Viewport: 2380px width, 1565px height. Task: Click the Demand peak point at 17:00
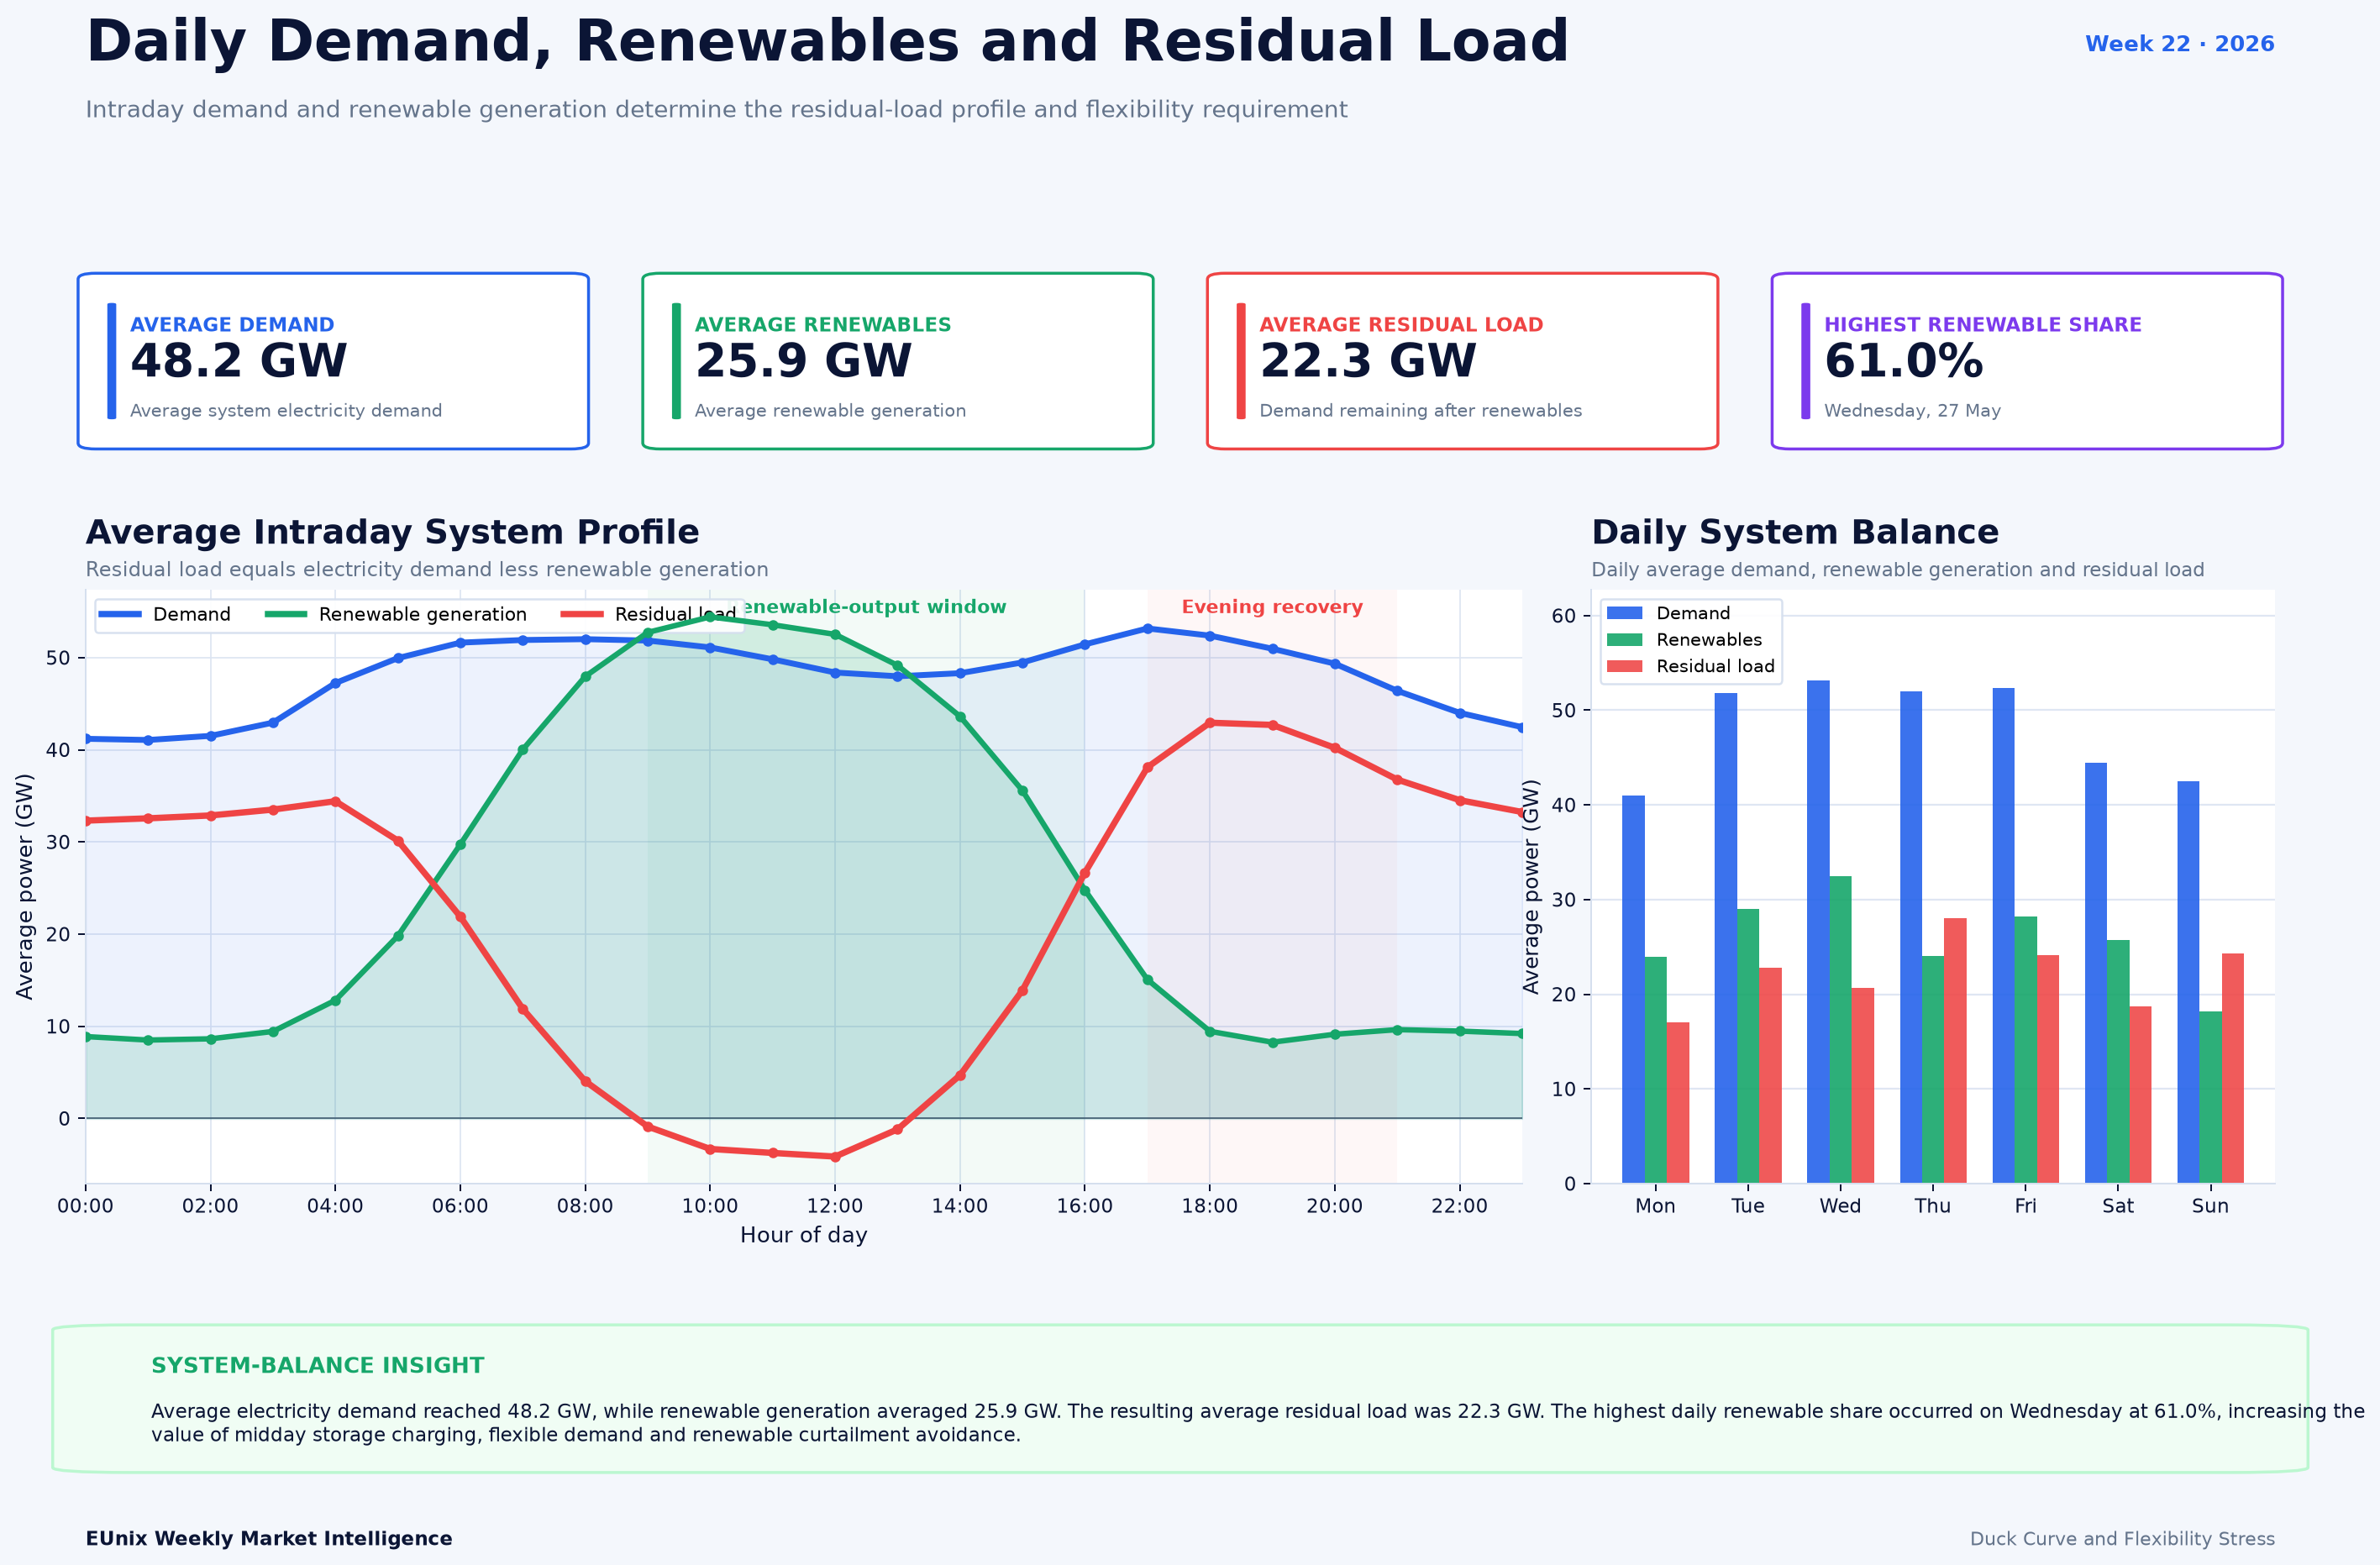click(1147, 629)
